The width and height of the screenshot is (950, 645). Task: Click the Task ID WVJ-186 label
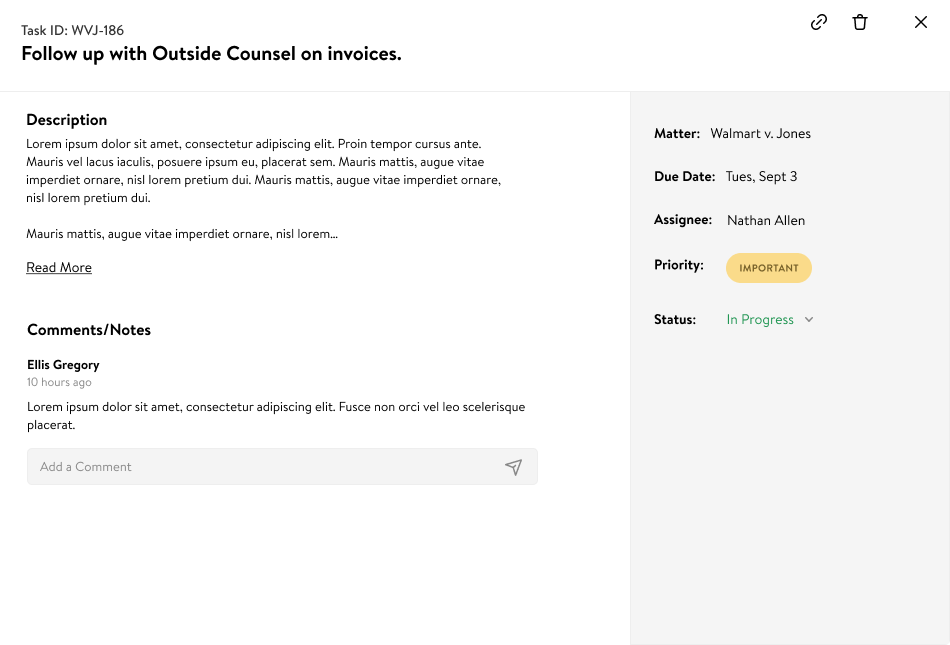(72, 30)
